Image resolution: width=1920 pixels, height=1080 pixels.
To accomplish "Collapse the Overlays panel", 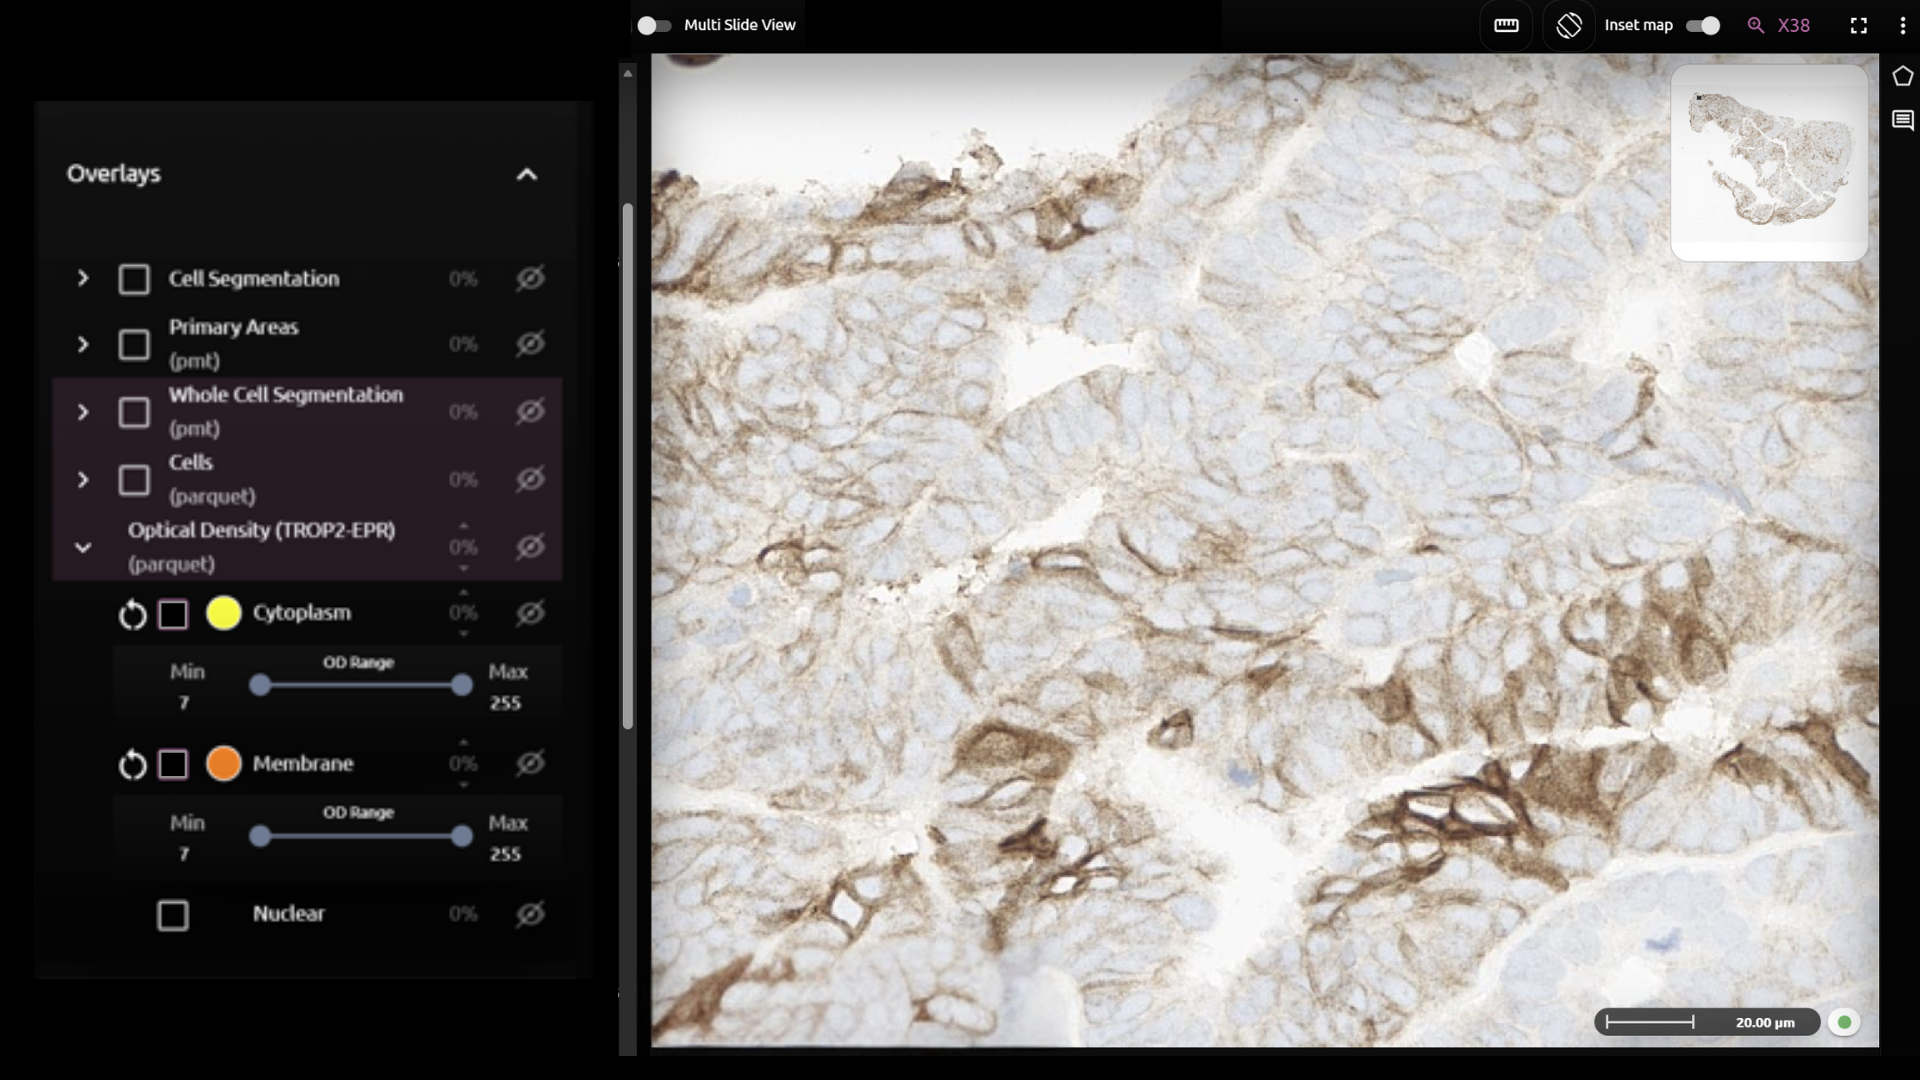I will click(527, 175).
